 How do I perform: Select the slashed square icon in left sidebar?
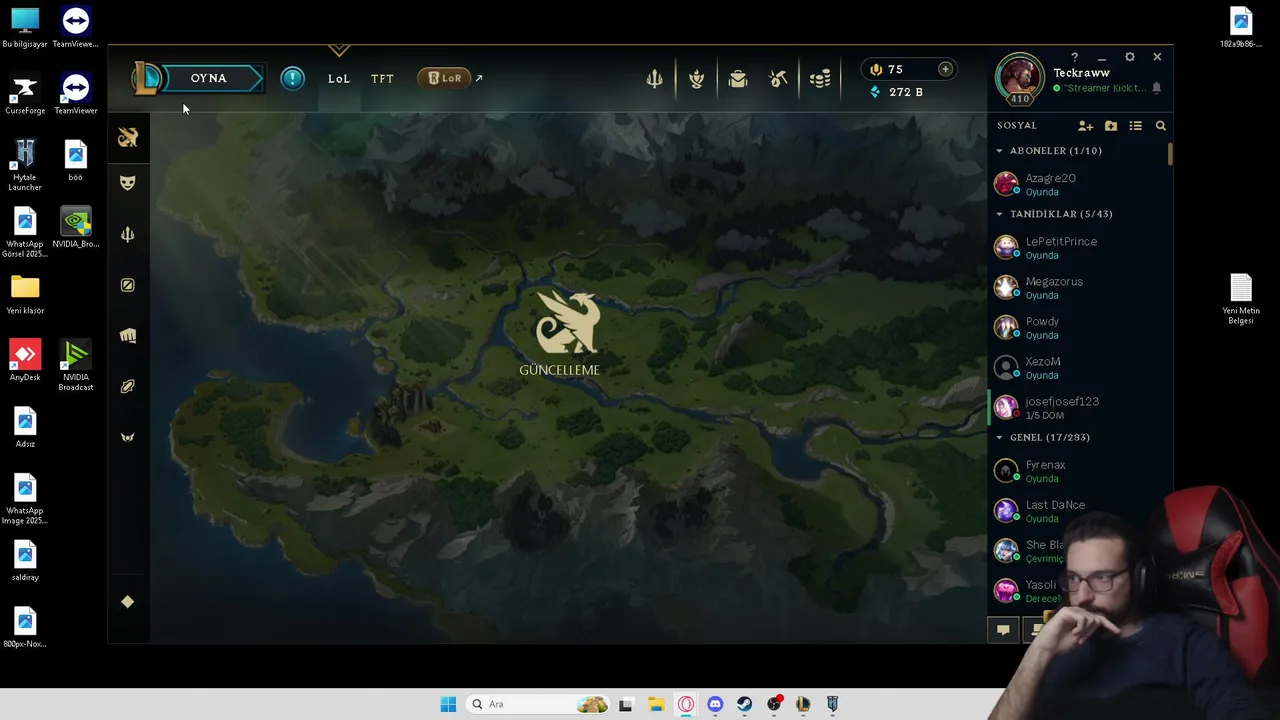click(127, 285)
